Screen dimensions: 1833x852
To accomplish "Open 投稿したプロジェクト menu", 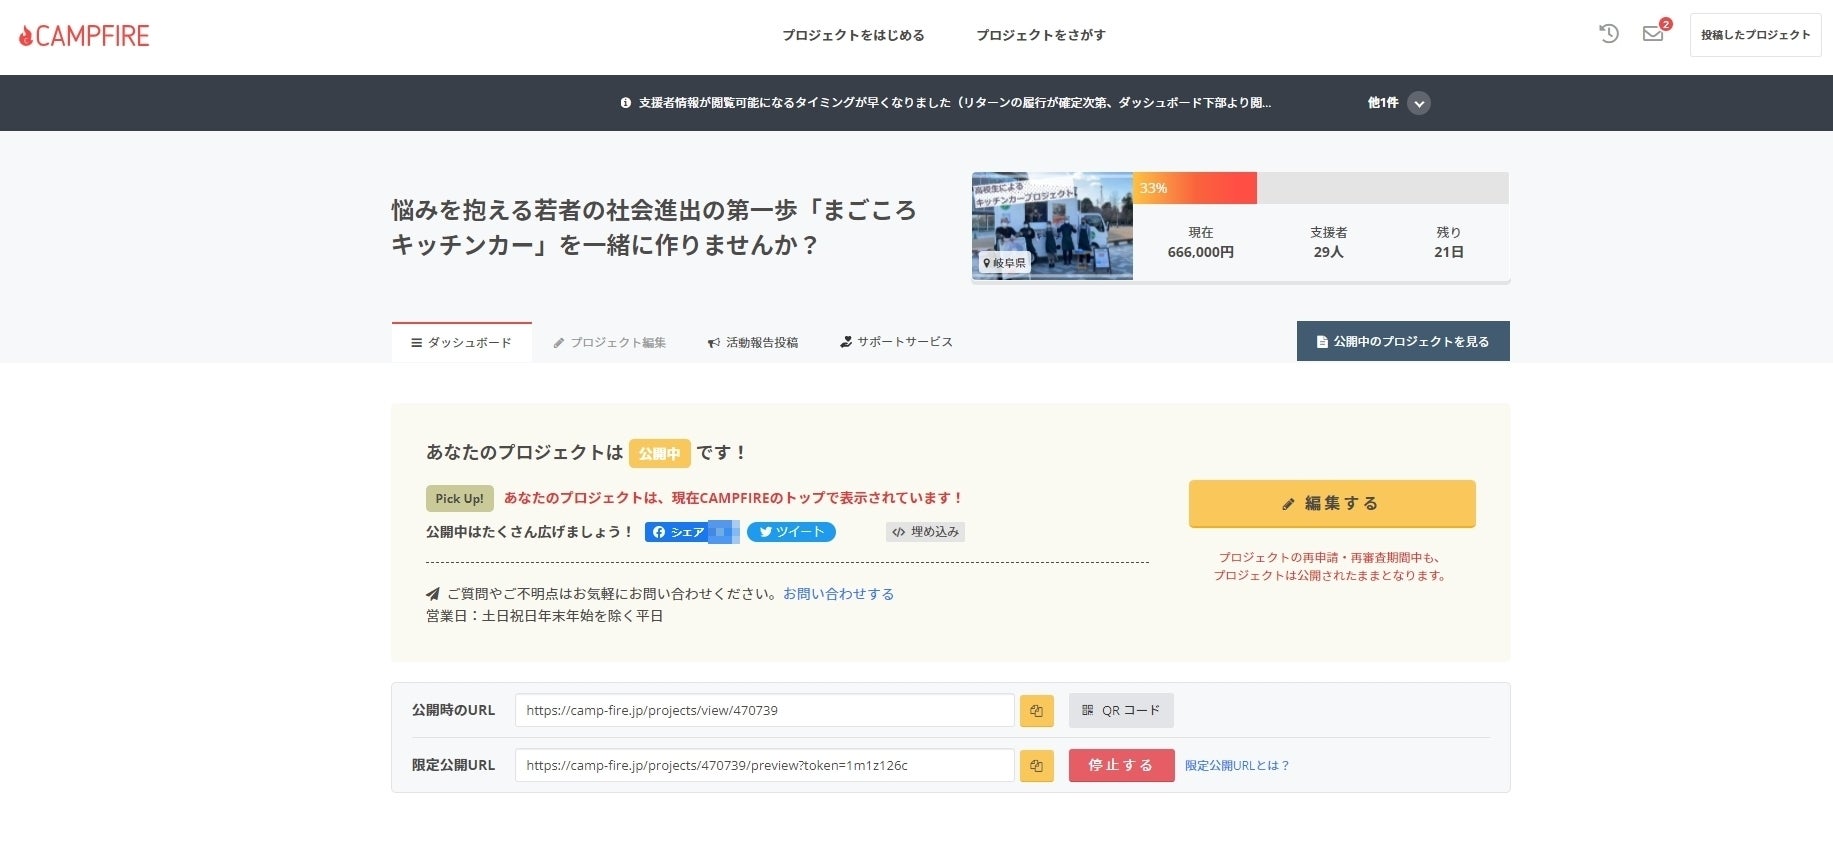I will (x=1755, y=35).
